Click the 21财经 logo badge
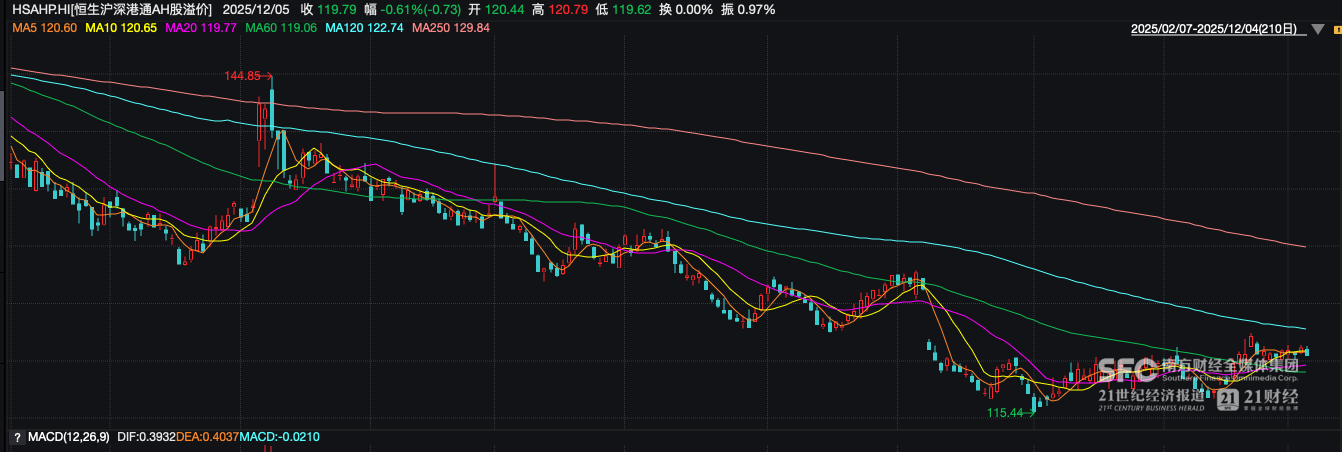The image size is (1342, 452). tap(1258, 399)
